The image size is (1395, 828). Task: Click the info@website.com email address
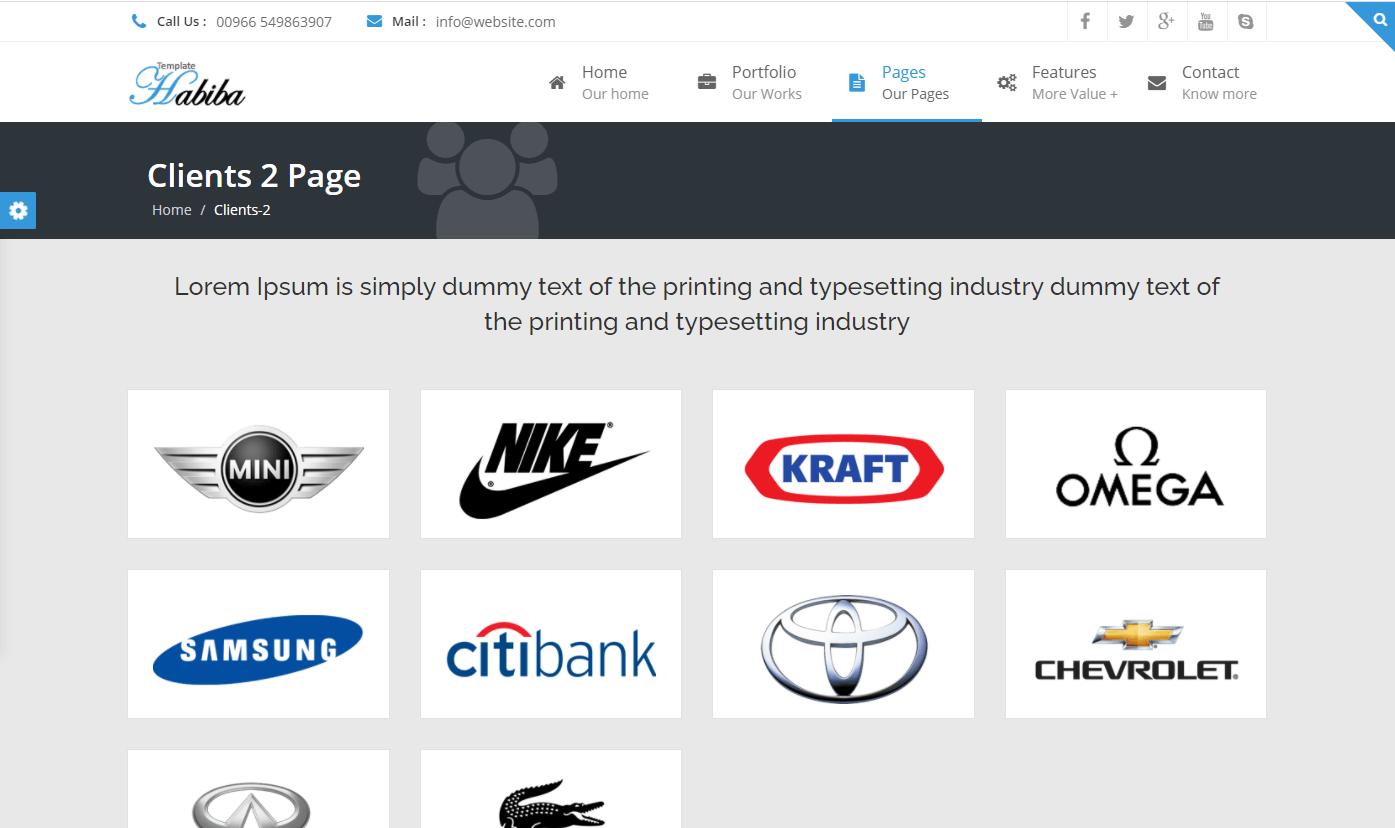coord(496,21)
